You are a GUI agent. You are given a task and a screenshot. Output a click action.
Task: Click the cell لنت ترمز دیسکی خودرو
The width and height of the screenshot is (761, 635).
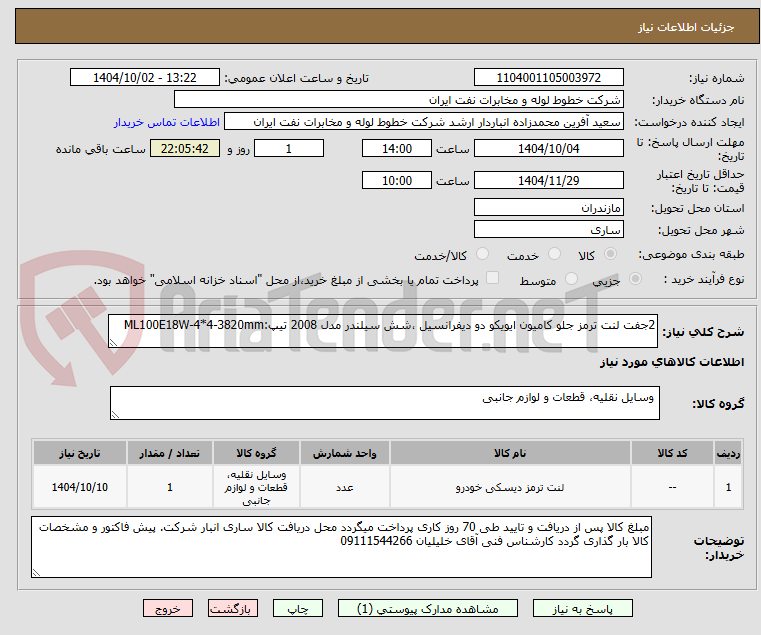(510, 487)
